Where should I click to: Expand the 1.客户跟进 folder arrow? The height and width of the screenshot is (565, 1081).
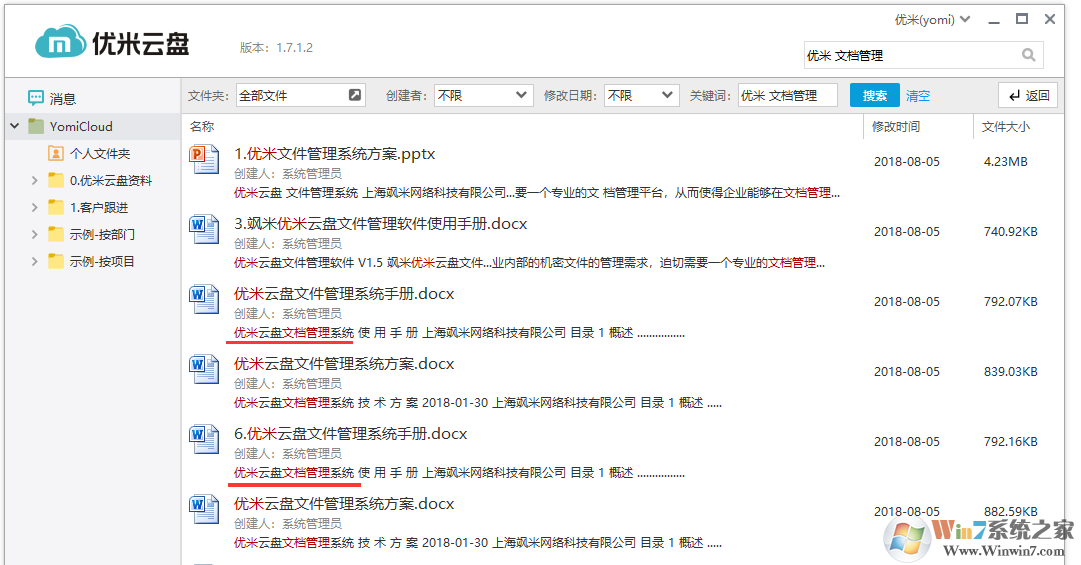[x=34, y=207]
